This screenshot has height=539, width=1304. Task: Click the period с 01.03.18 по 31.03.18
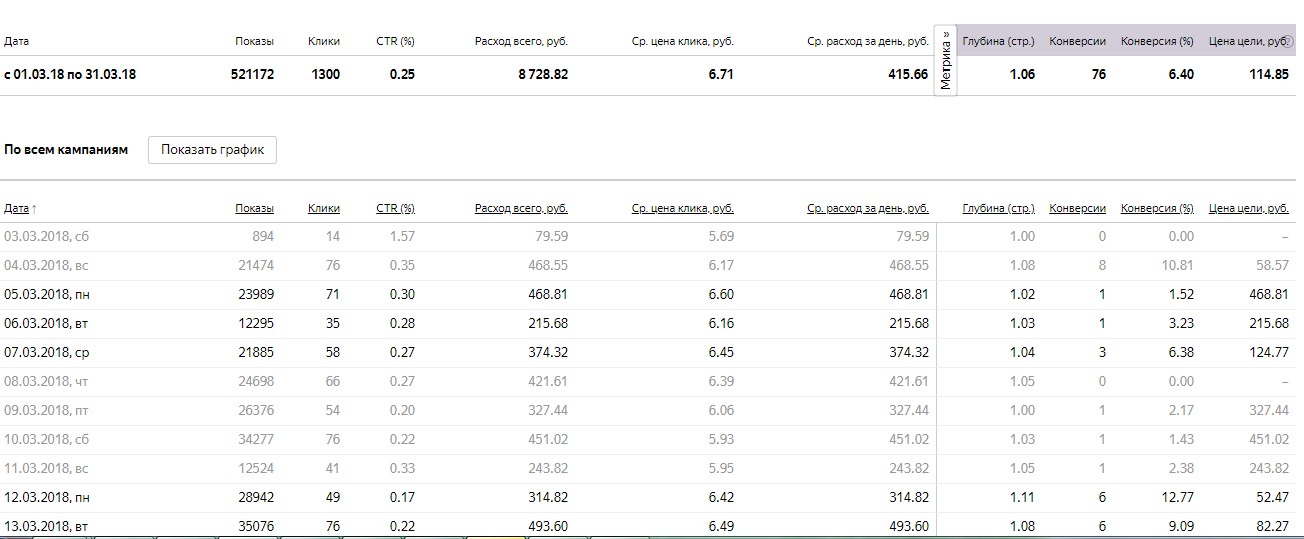[70, 74]
